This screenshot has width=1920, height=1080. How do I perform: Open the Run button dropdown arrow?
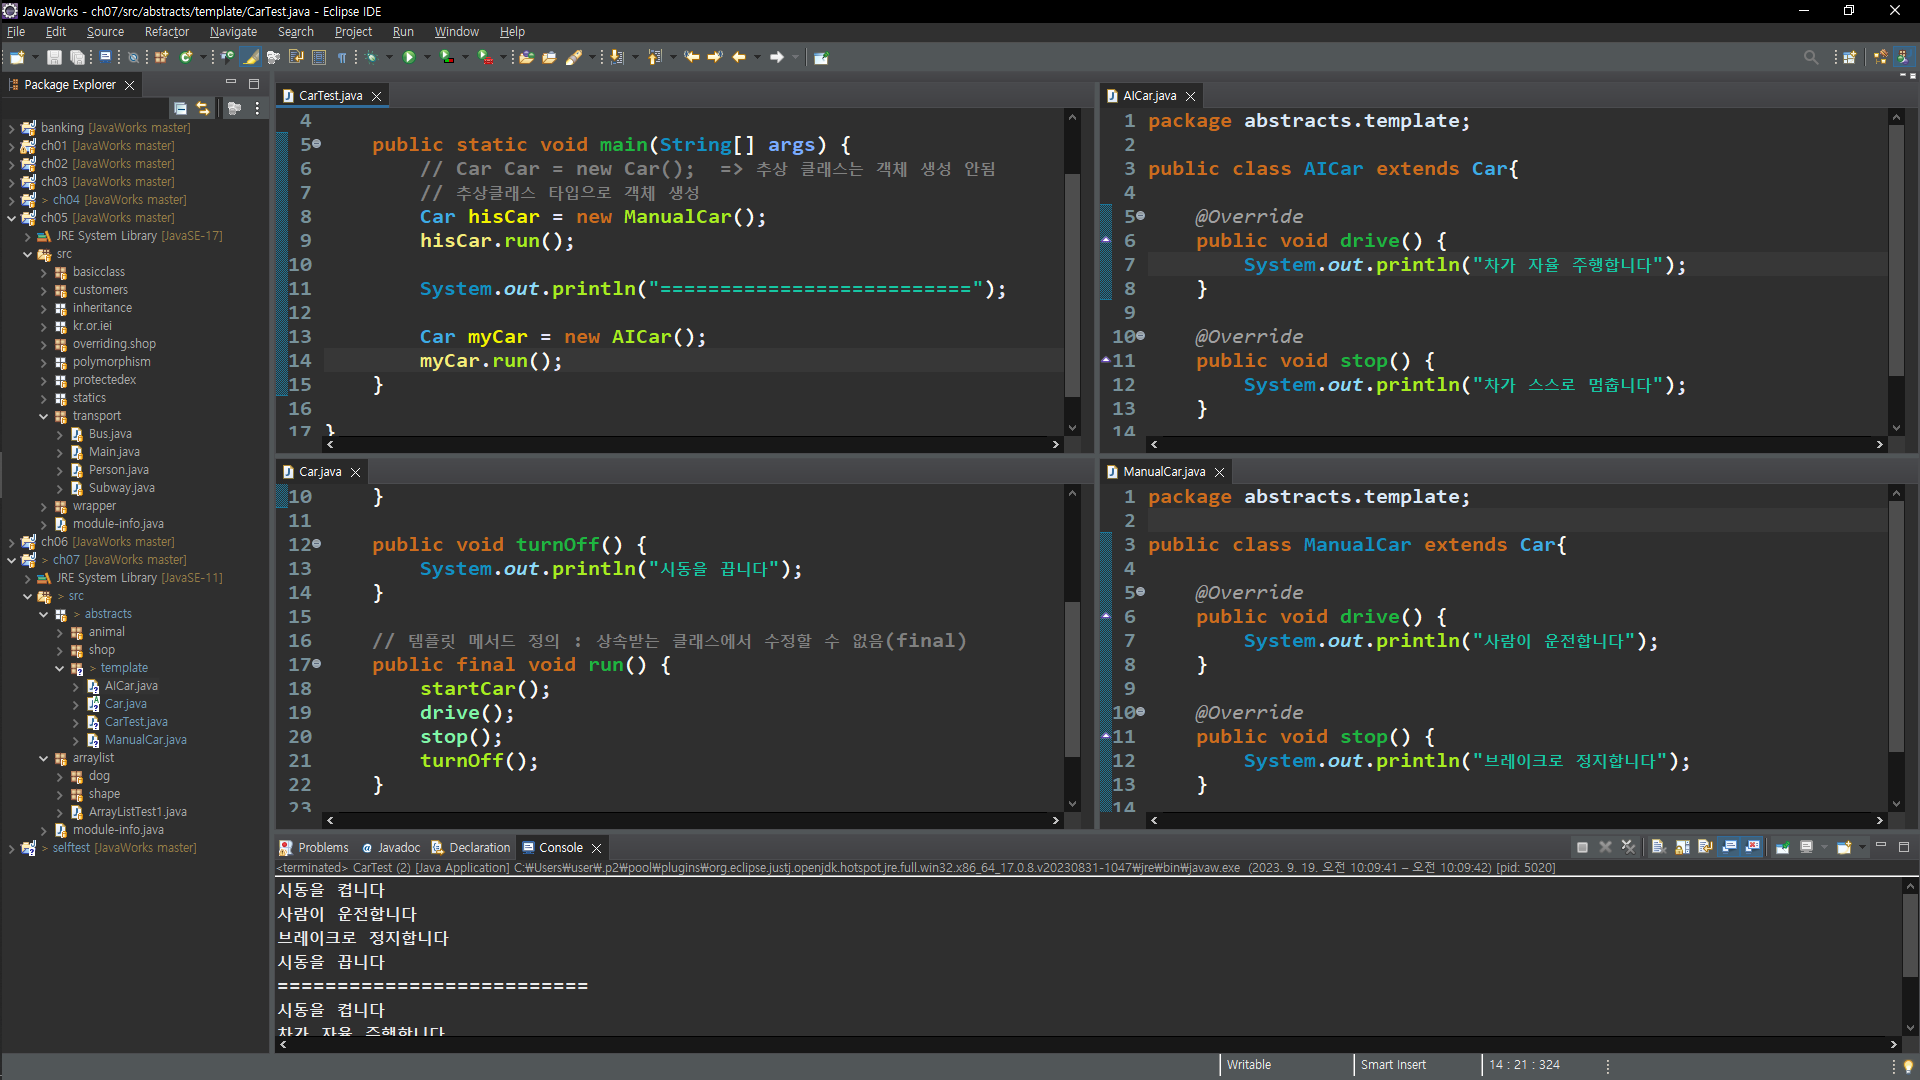(x=427, y=57)
